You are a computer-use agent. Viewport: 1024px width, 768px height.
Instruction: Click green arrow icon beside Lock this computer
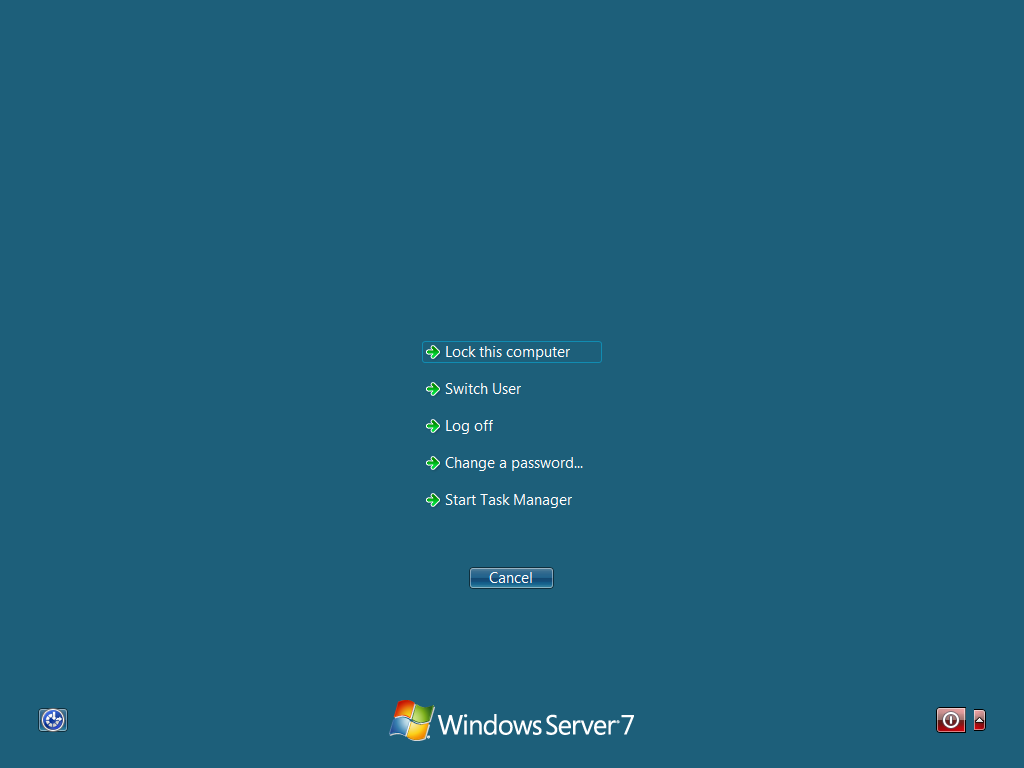tap(432, 353)
